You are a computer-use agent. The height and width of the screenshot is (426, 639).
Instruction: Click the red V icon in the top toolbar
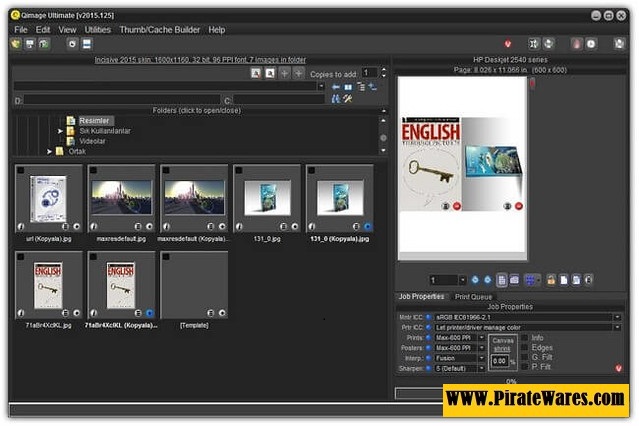pos(508,44)
